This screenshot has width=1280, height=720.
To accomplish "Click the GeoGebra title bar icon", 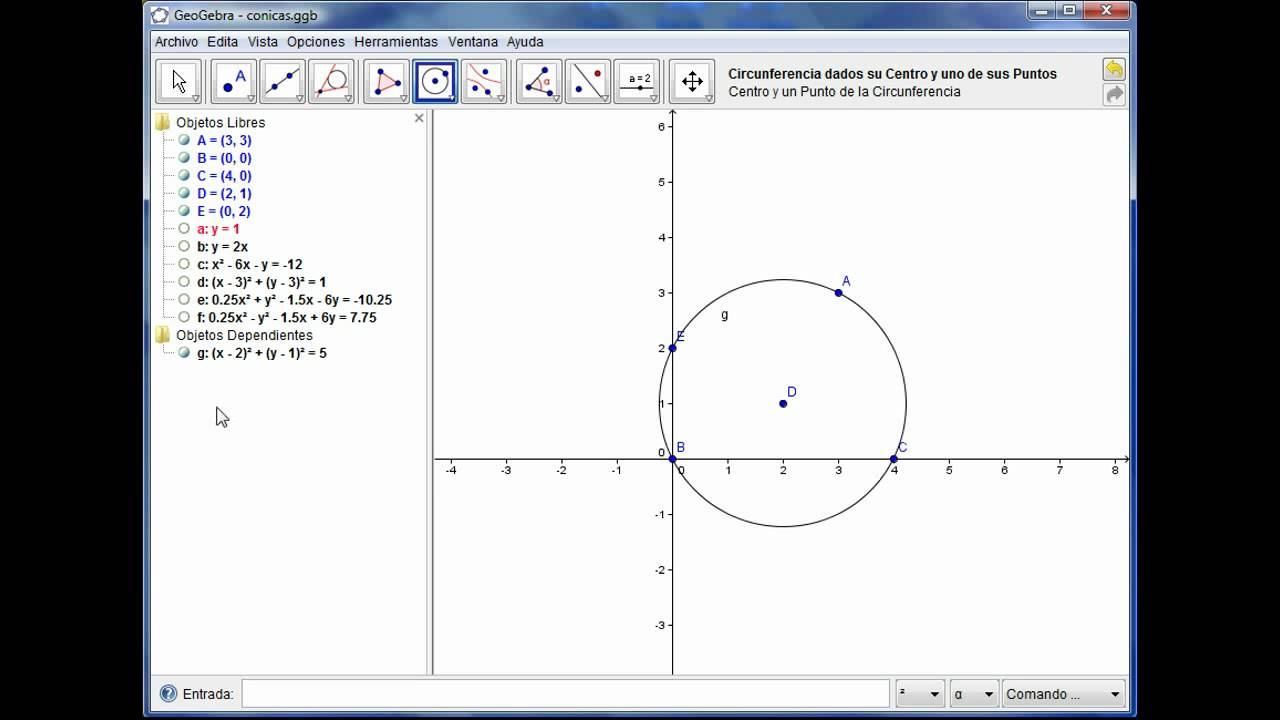I will click(159, 15).
